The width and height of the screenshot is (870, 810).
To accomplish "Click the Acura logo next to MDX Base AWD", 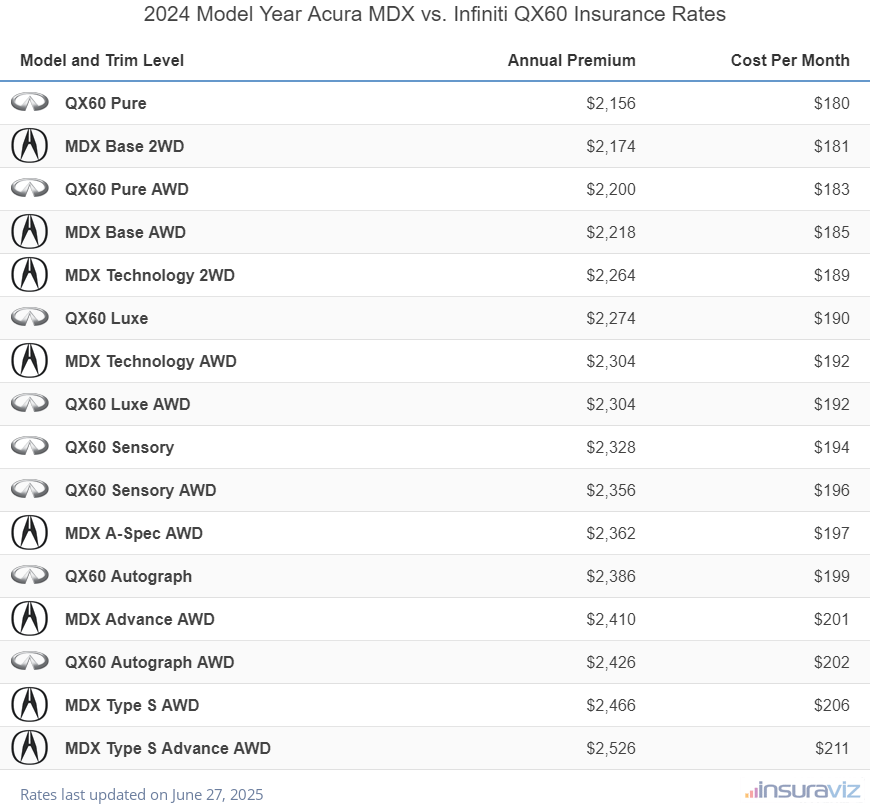I will coord(30,231).
